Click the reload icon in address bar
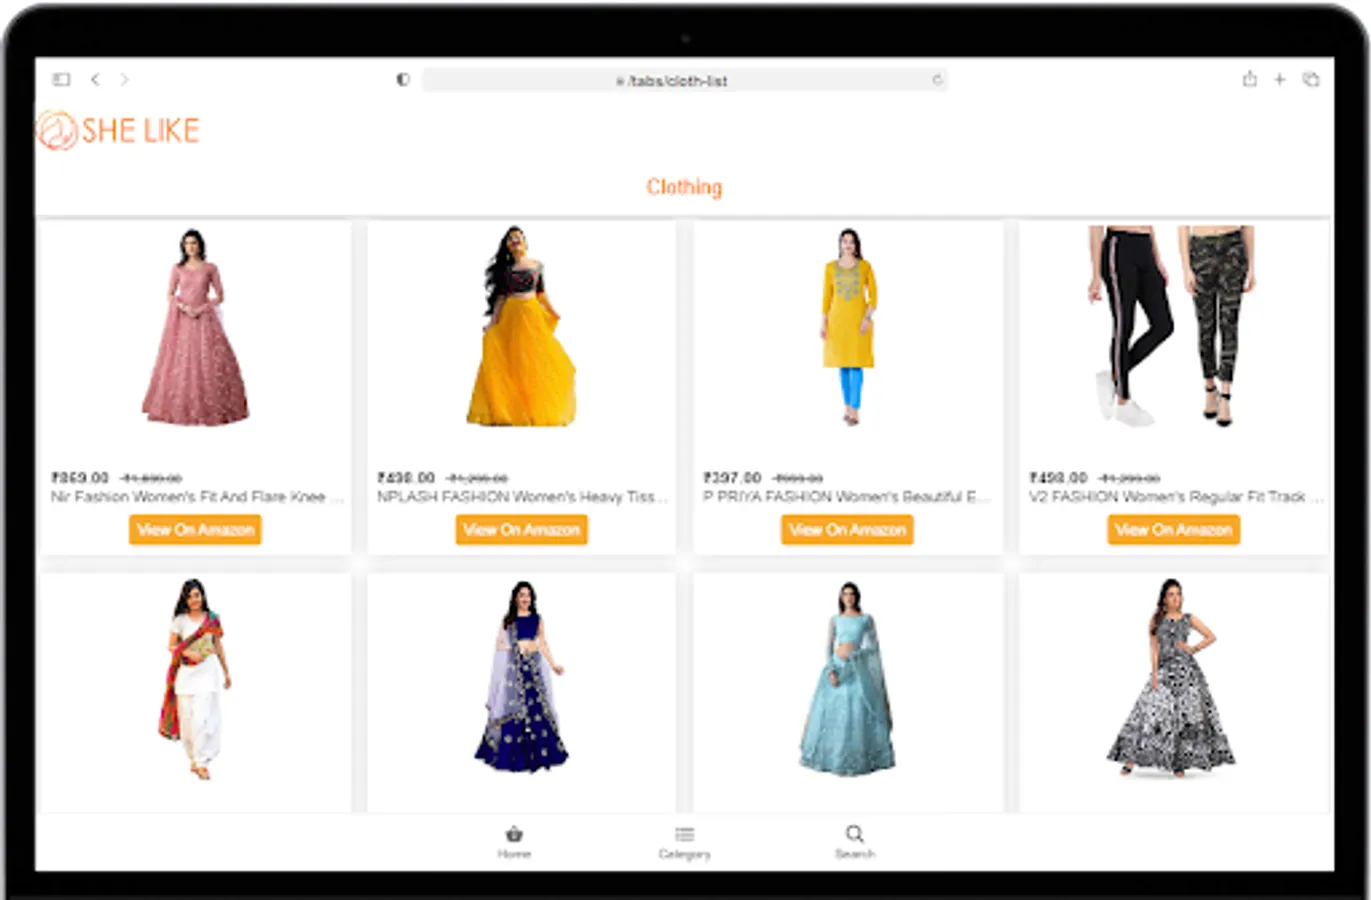 [x=937, y=80]
